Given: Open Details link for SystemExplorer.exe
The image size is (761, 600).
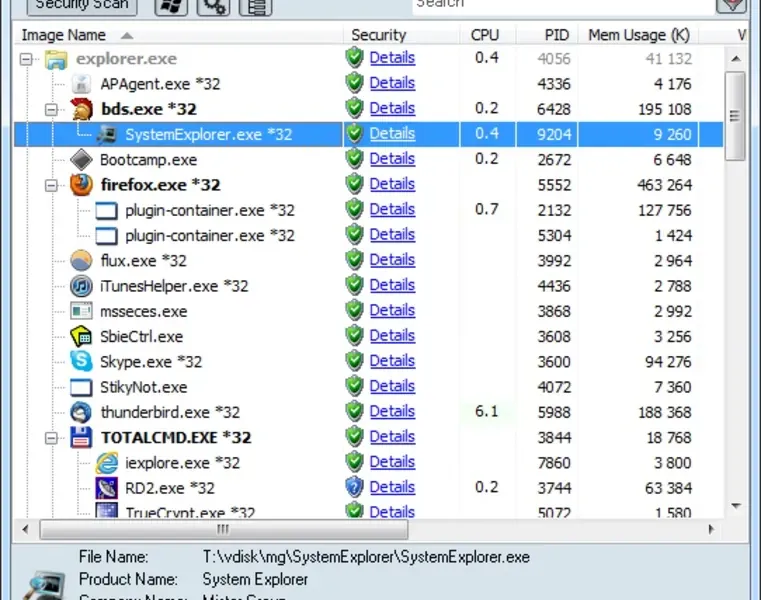Looking at the screenshot, I should [392, 133].
